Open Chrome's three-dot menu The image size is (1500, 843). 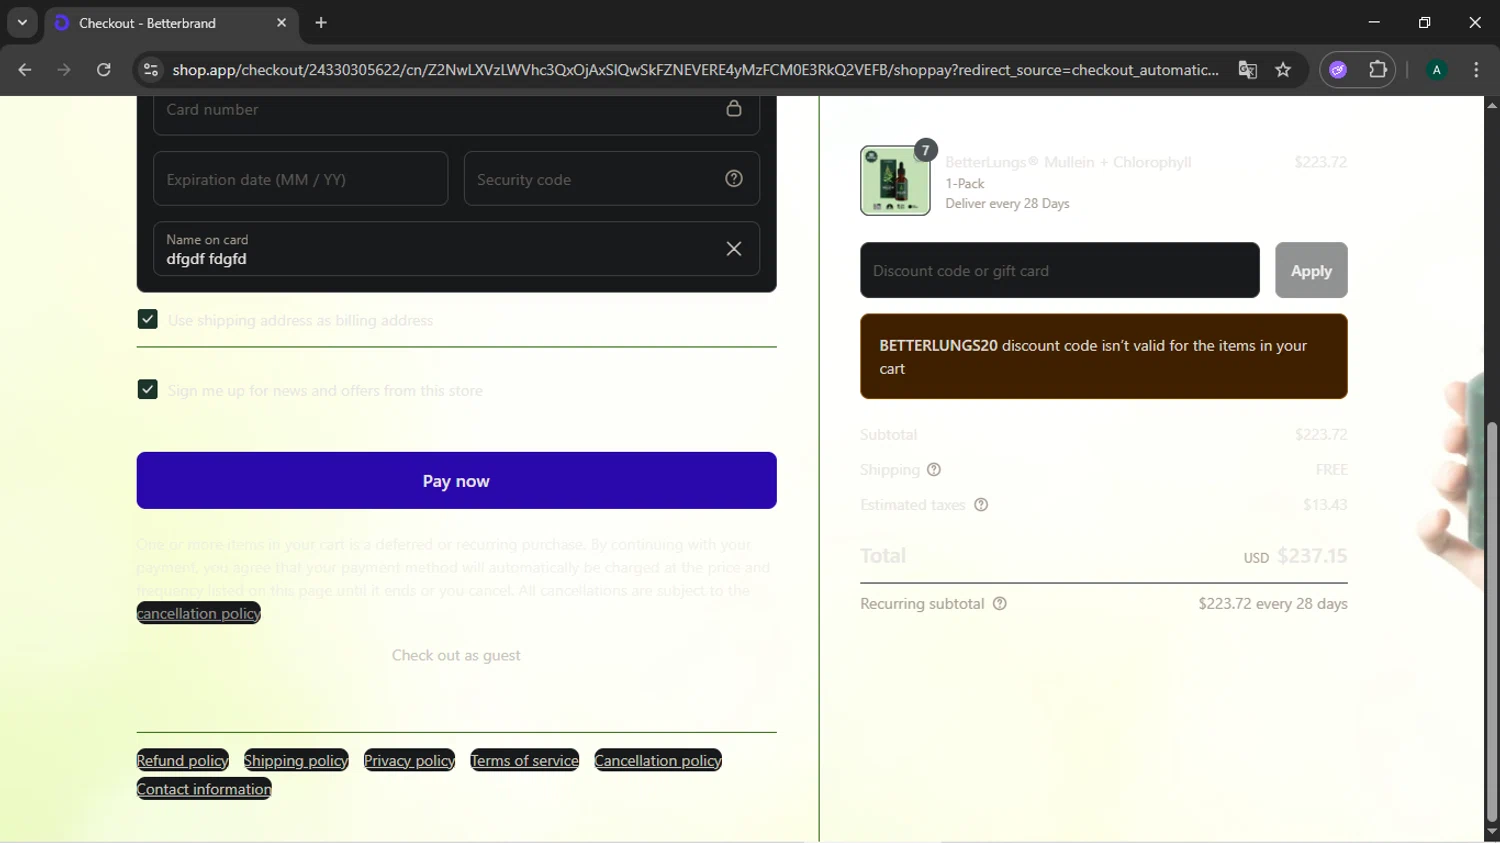coord(1476,70)
